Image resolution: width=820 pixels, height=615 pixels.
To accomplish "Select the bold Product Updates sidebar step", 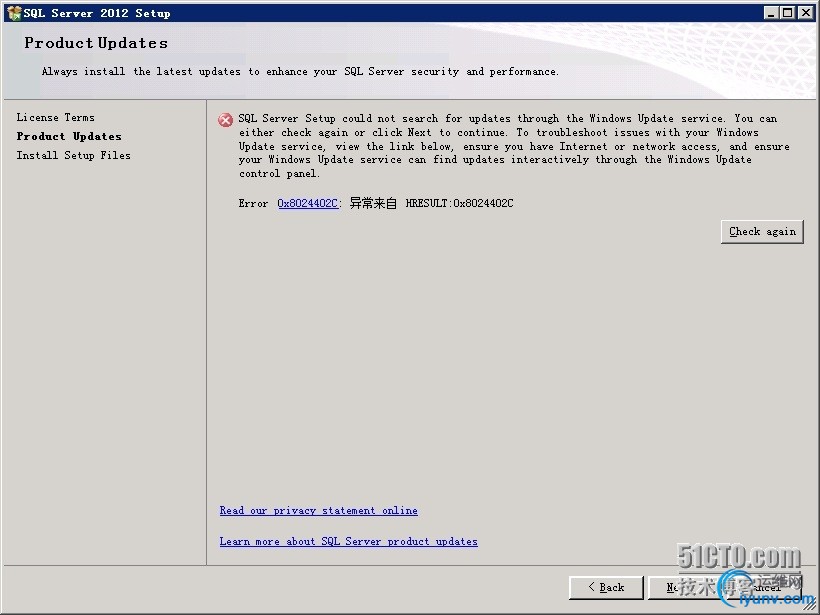I will [x=69, y=136].
